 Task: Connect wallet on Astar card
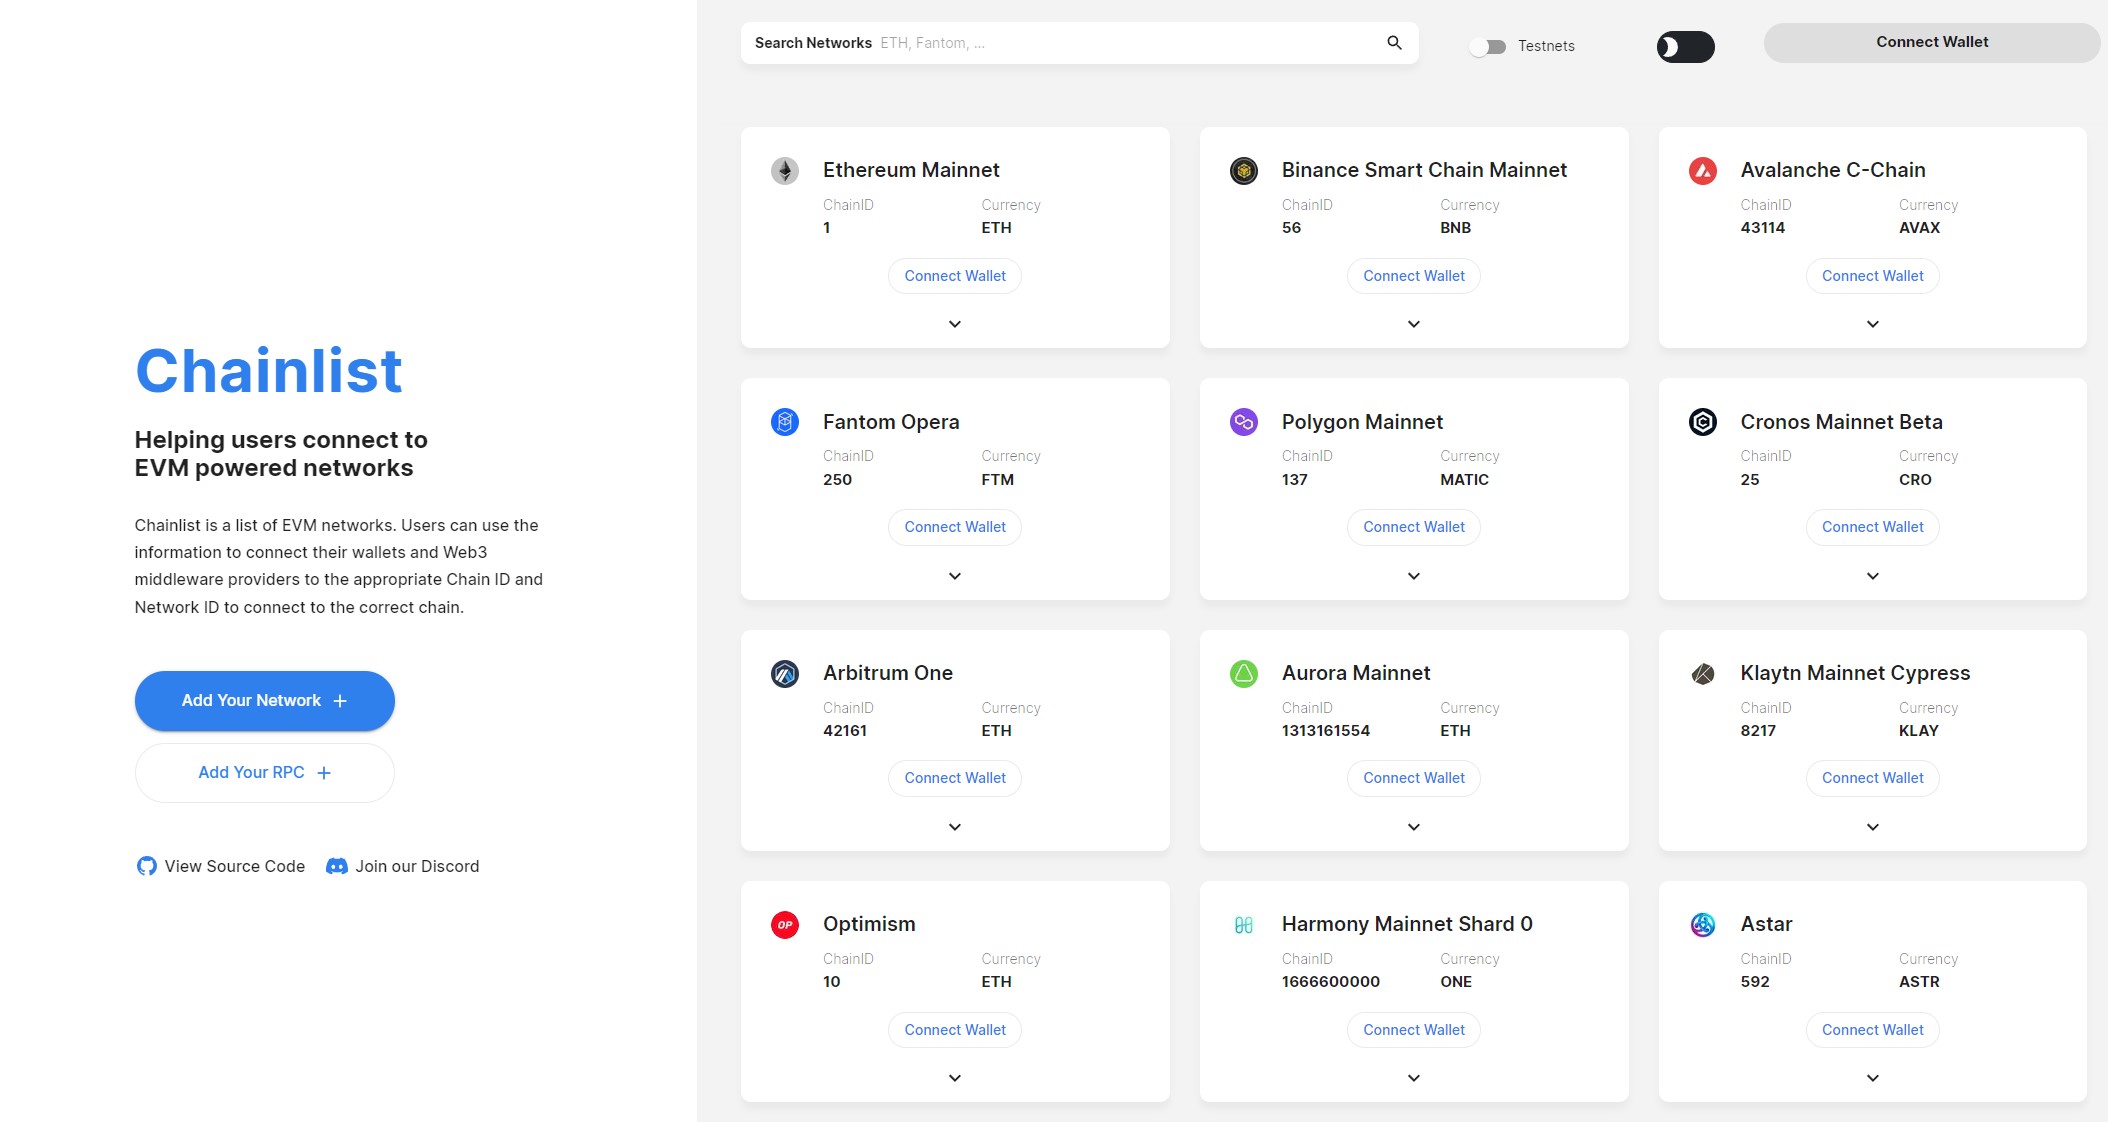[1873, 1030]
